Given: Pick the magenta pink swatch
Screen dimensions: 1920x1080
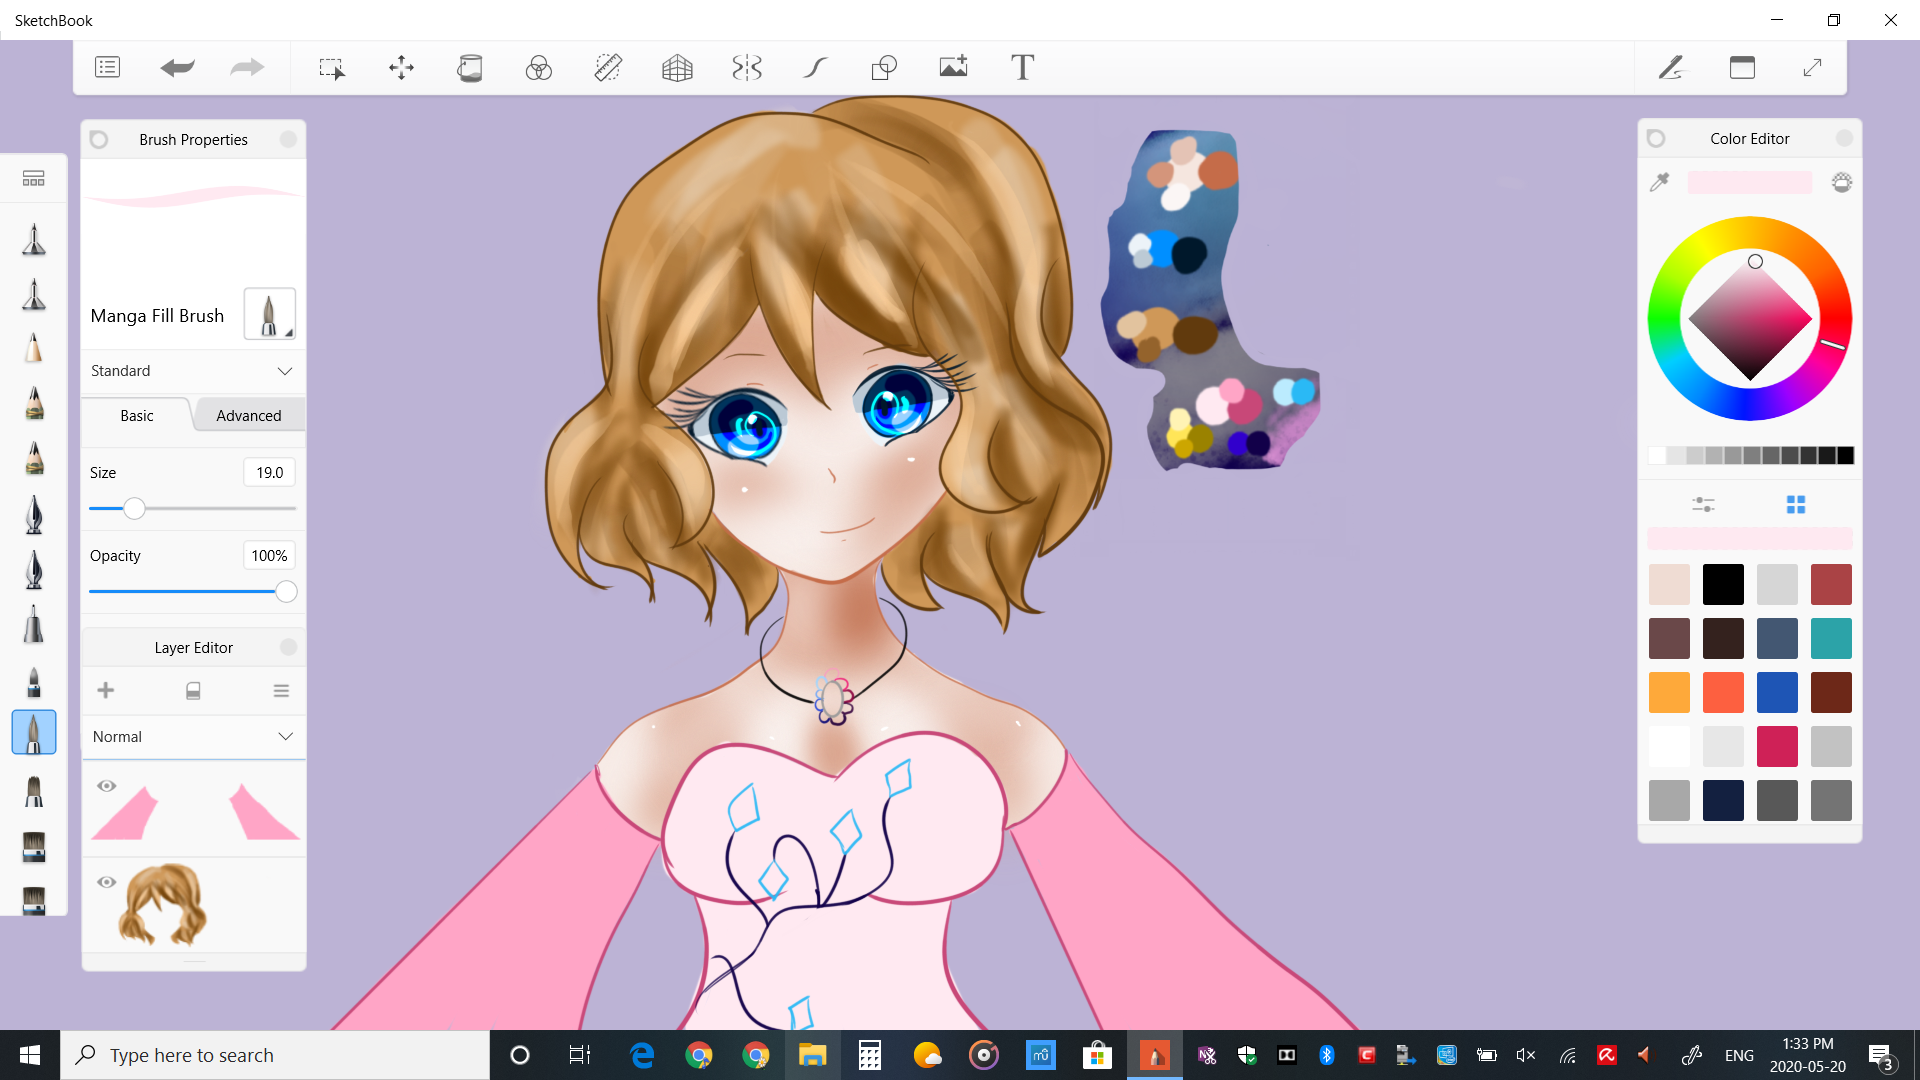Looking at the screenshot, I should coord(1777,746).
